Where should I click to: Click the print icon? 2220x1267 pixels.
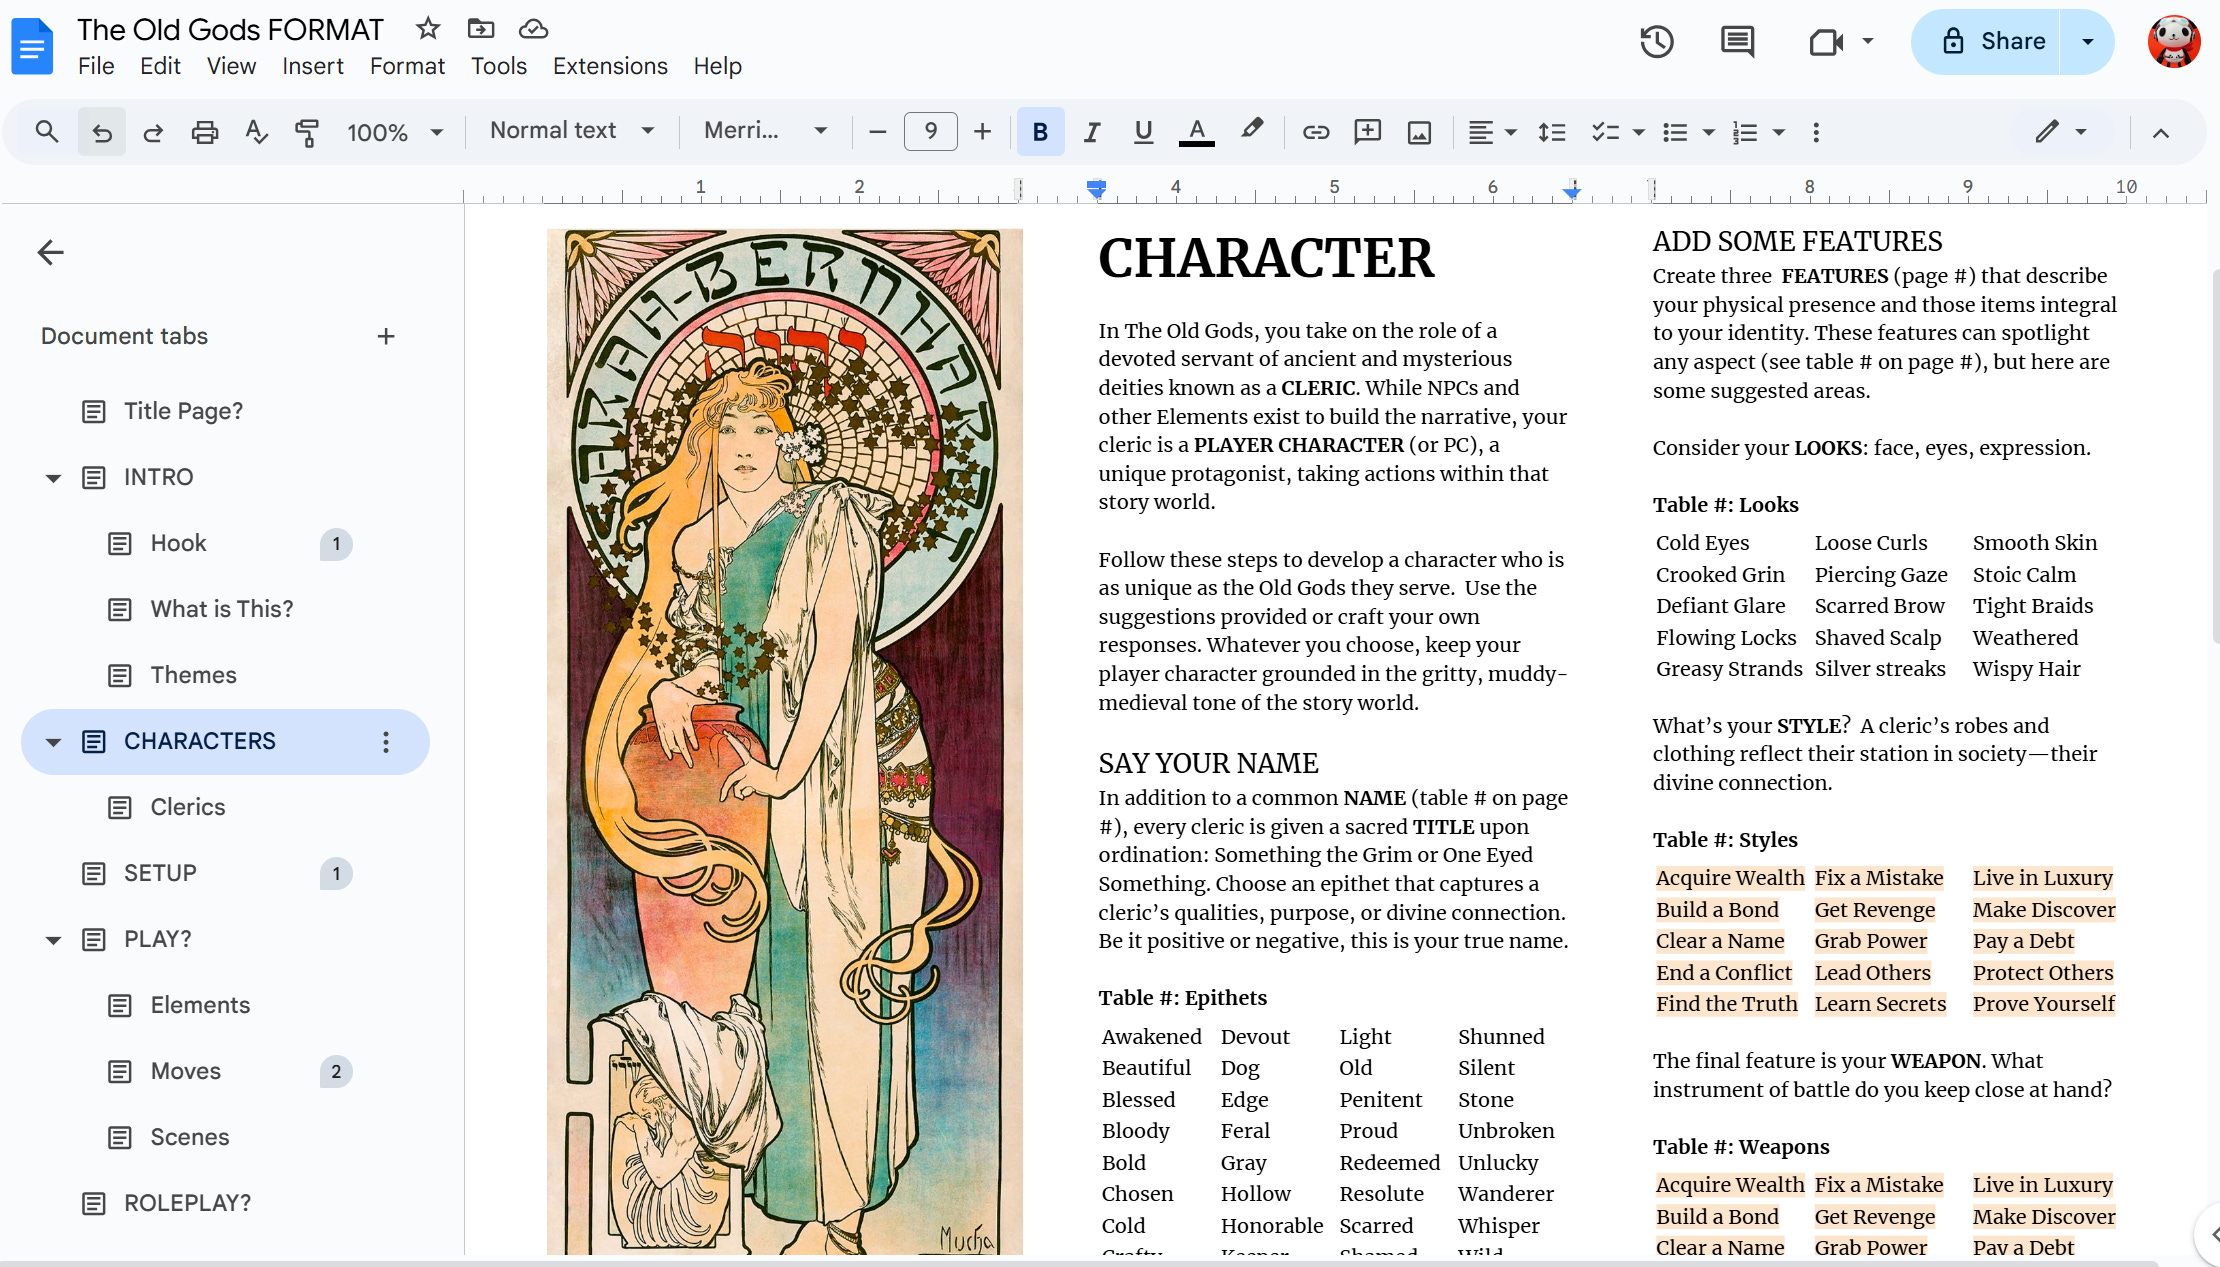pos(205,132)
